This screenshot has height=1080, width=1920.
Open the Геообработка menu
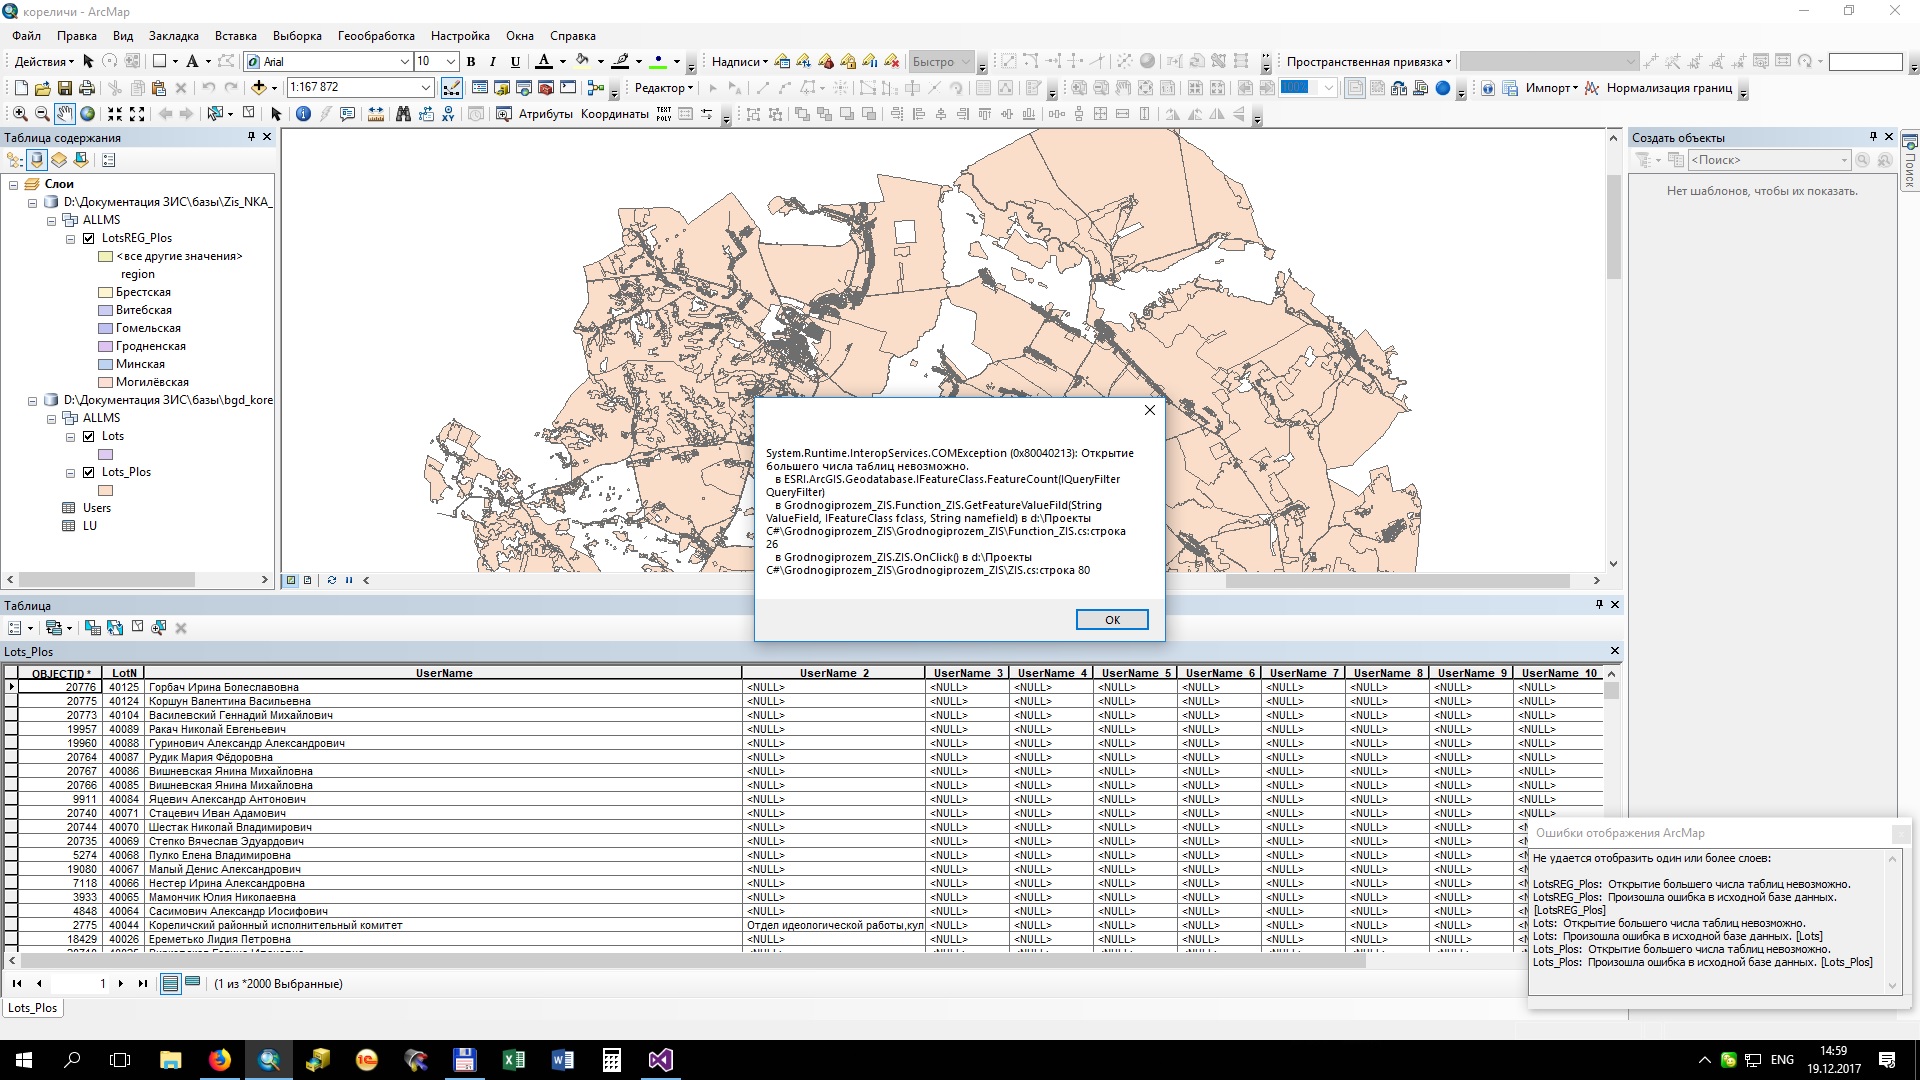[x=376, y=36]
